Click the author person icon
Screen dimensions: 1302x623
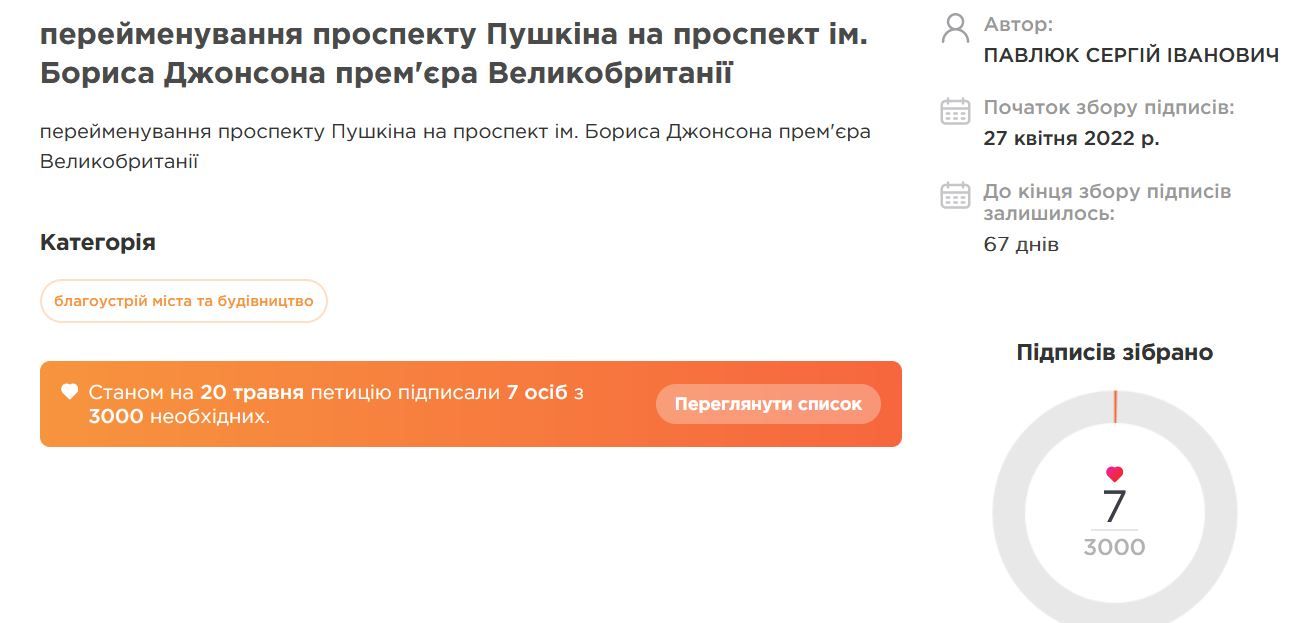click(955, 28)
